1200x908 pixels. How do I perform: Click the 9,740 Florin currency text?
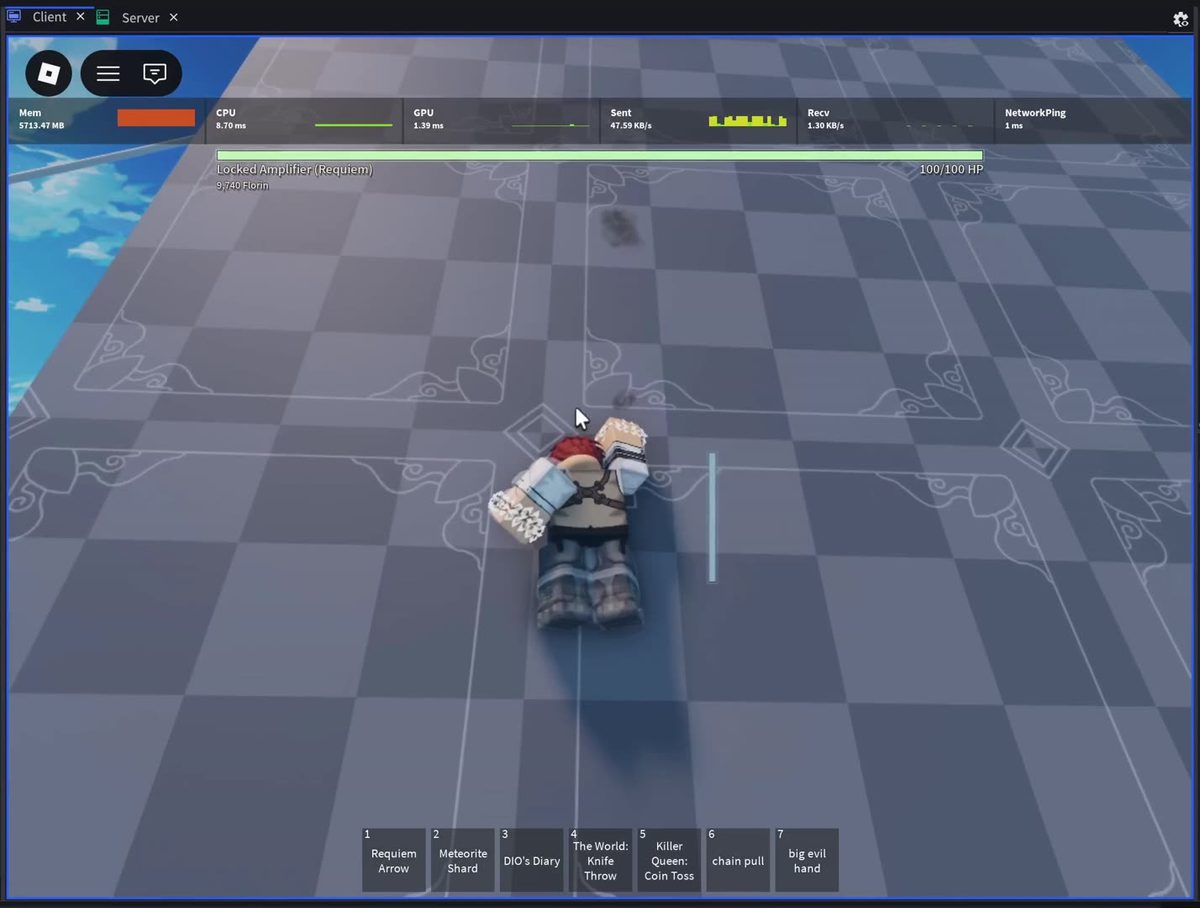click(x=242, y=186)
